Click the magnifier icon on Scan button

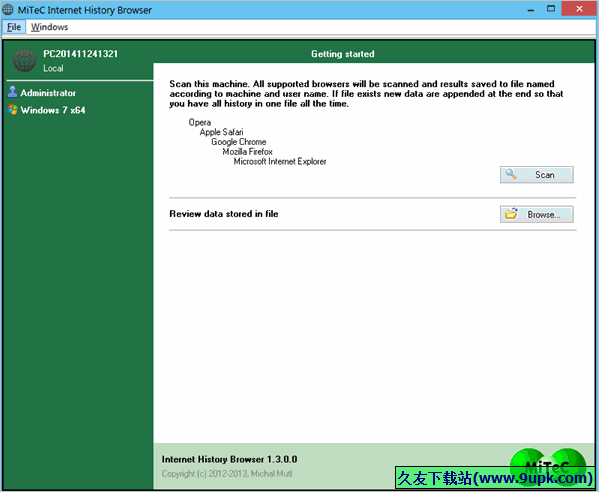point(511,174)
